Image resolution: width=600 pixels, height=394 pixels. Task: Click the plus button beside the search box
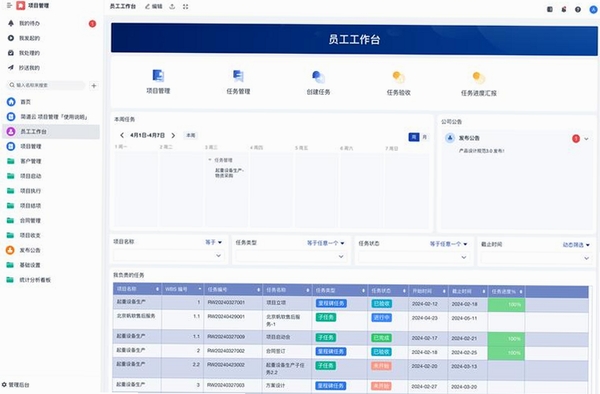[x=94, y=86]
